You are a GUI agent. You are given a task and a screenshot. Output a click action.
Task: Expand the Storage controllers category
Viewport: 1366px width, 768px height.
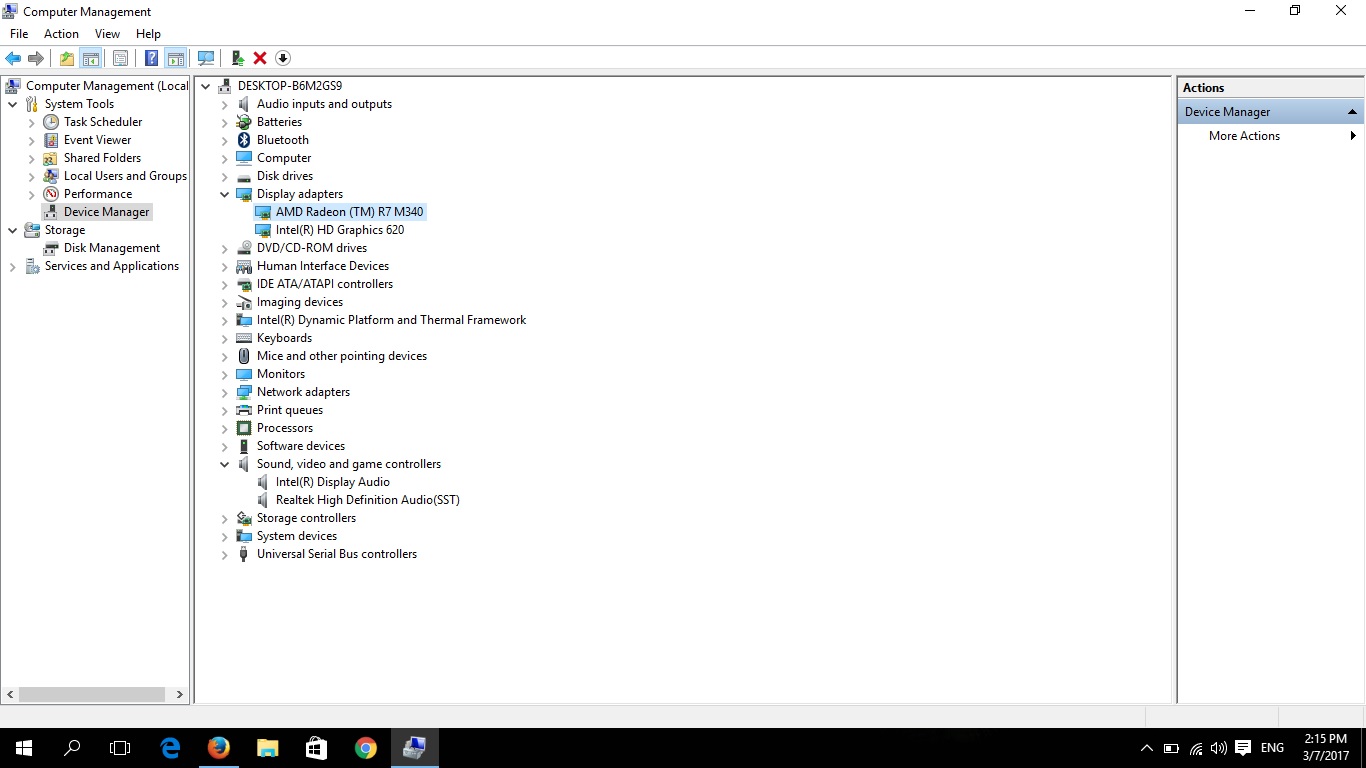[x=225, y=518]
